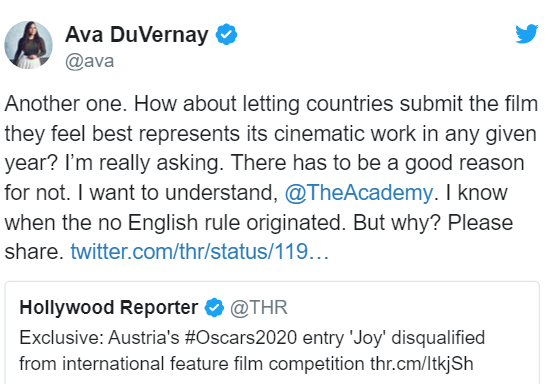Click the quoted text 'Exclusive: Austria's'
The width and height of the screenshot is (548, 384).
click(x=99, y=338)
